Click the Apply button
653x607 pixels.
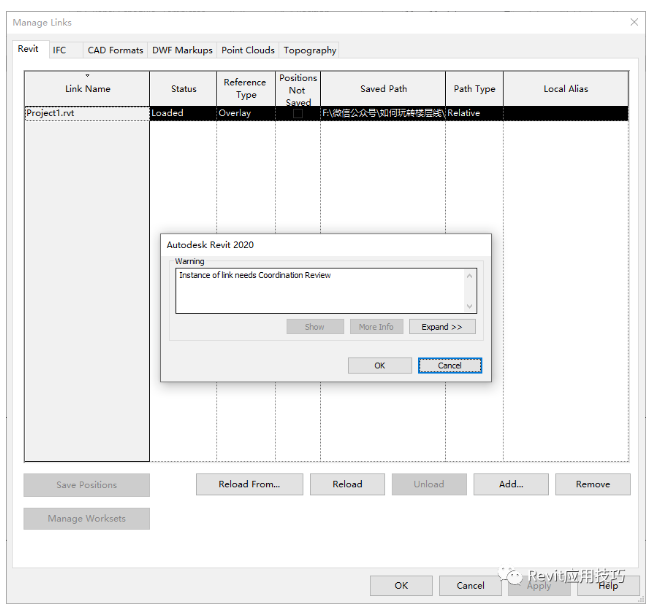click(539, 585)
